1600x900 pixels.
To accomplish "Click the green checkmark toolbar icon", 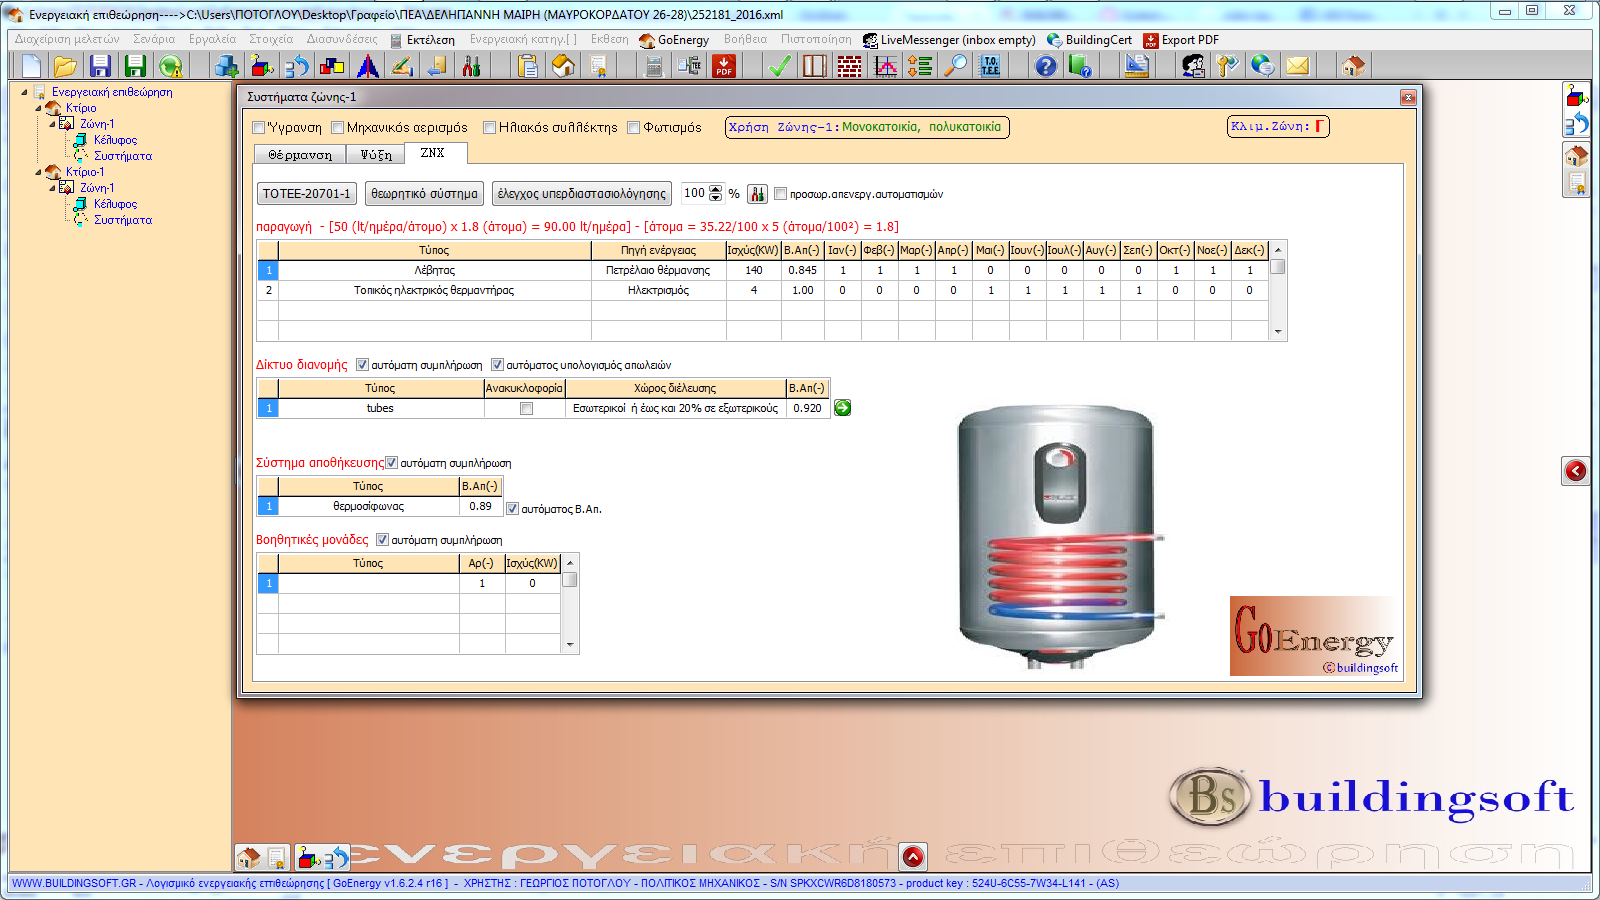I will (779, 66).
